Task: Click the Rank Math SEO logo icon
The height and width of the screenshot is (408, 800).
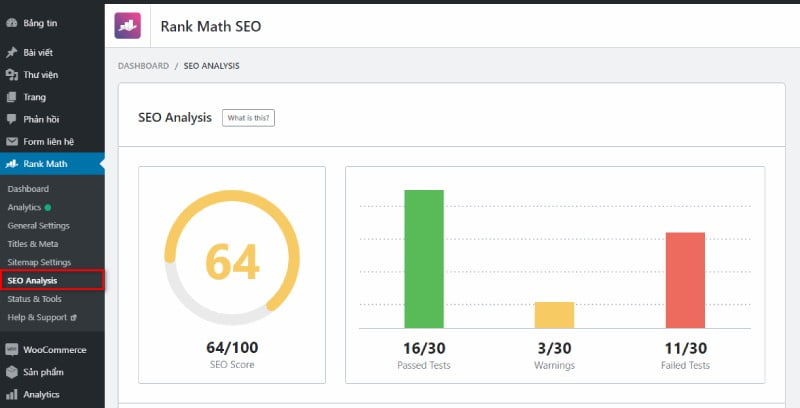Action: pos(128,26)
